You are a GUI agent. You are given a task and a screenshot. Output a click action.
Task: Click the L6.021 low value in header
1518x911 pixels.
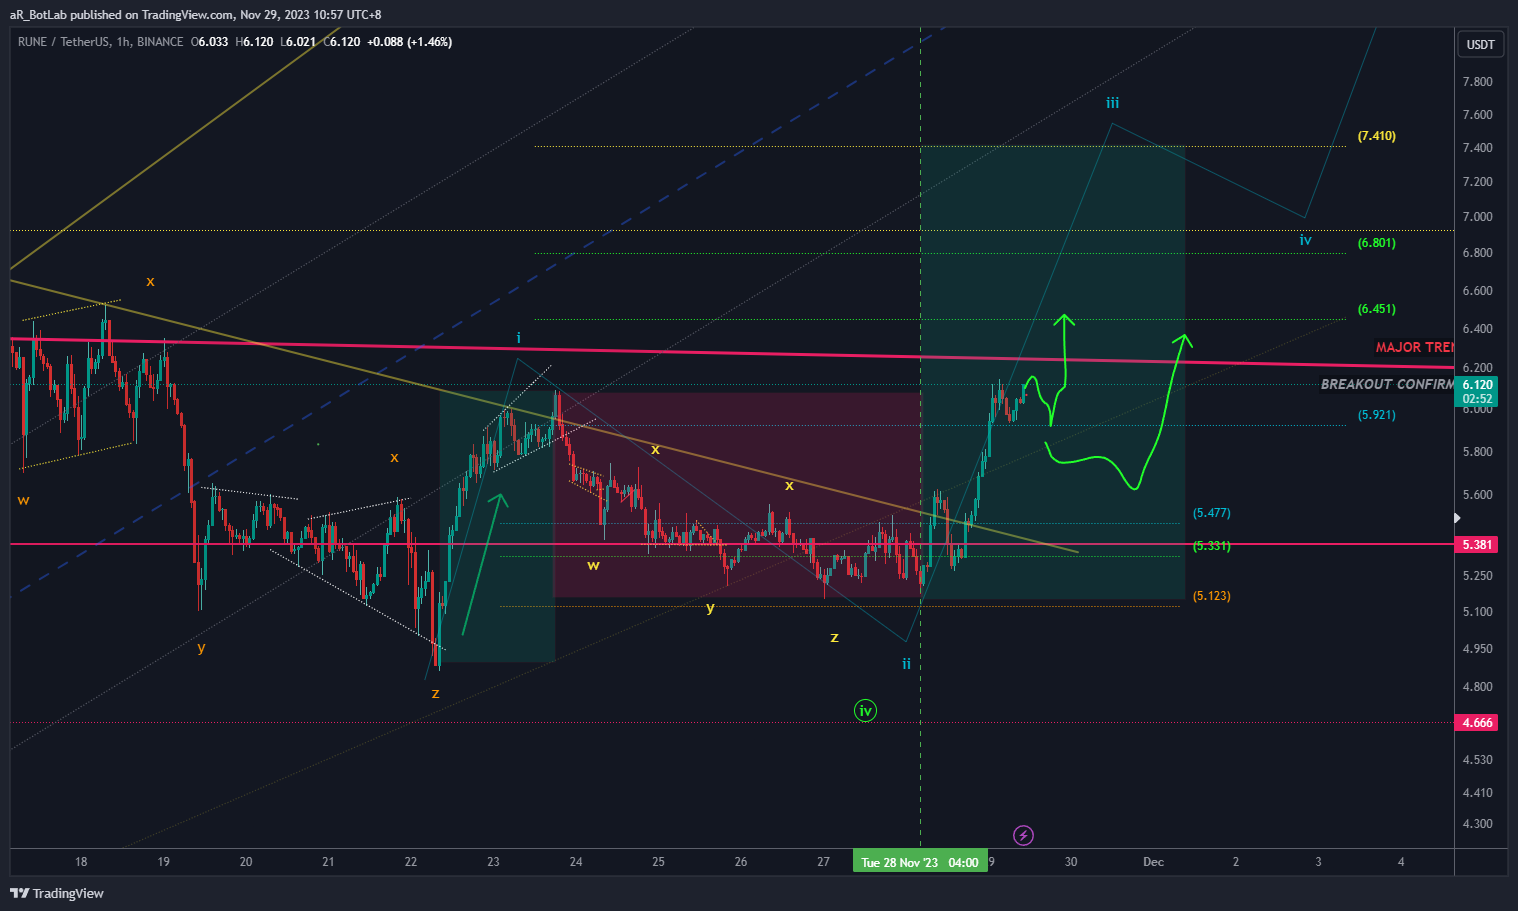click(x=298, y=42)
